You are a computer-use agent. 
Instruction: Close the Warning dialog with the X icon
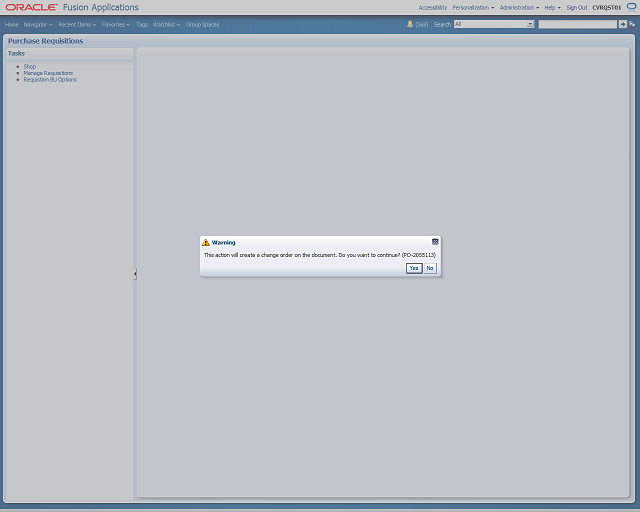click(435, 242)
